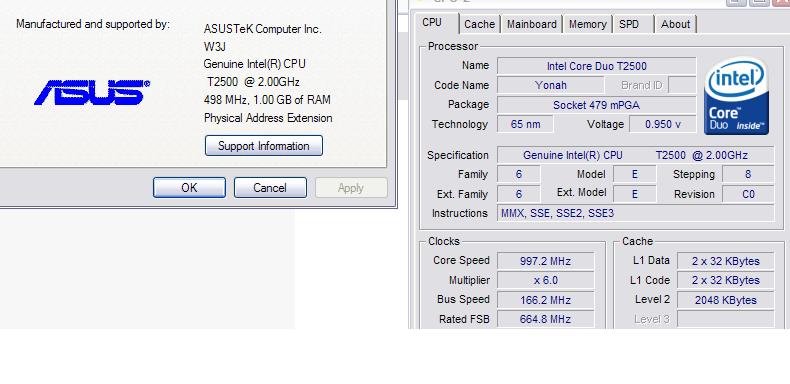Screen dimensions: 790x384
Task: Click the Code Name field showing Yonah
Action: click(x=551, y=85)
